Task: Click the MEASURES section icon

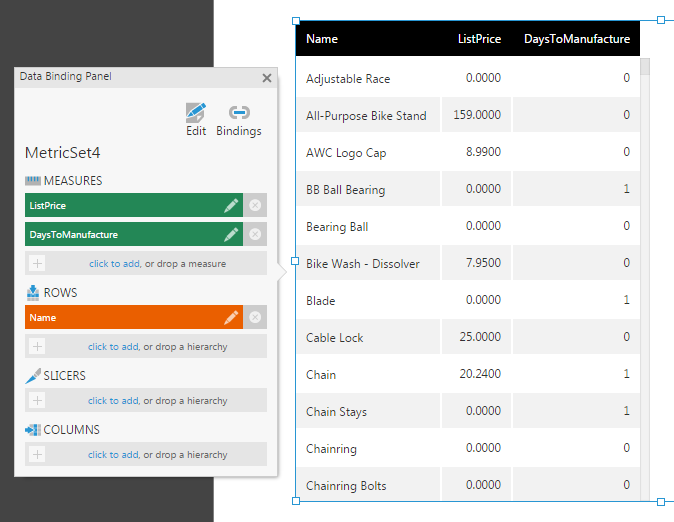Action: pyautogui.click(x=33, y=181)
